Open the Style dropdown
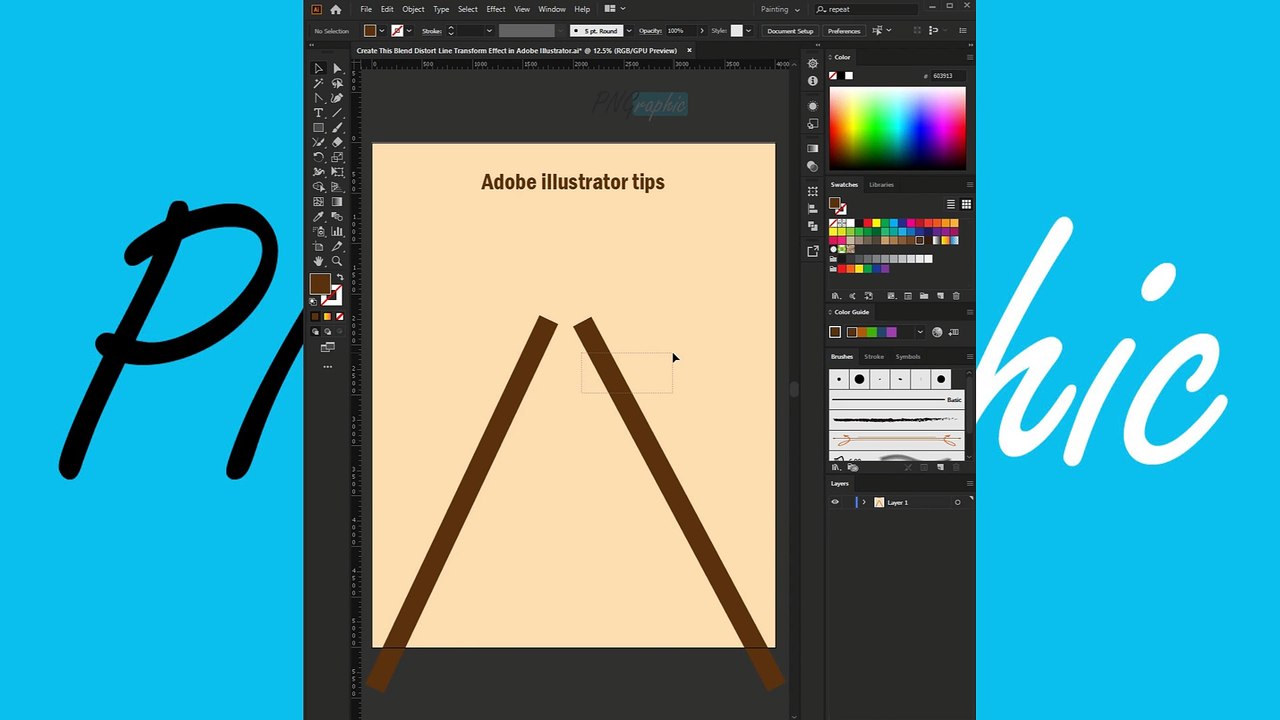Viewport: 1280px width, 720px height. (x=748, y=31)
